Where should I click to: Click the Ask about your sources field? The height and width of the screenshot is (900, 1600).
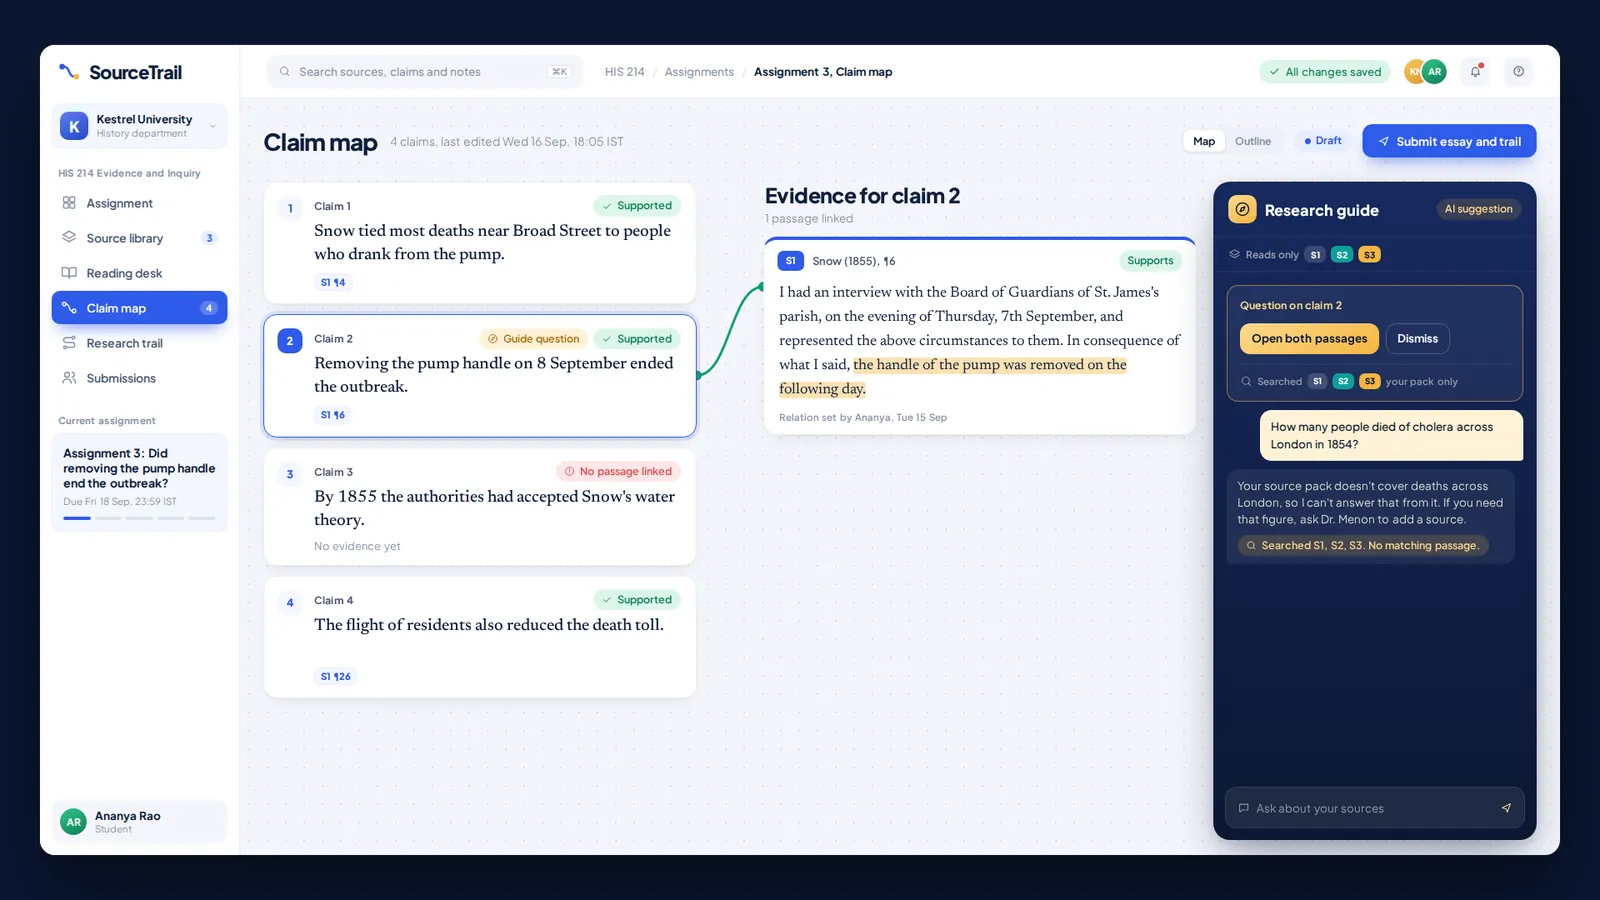(1374, 808)
